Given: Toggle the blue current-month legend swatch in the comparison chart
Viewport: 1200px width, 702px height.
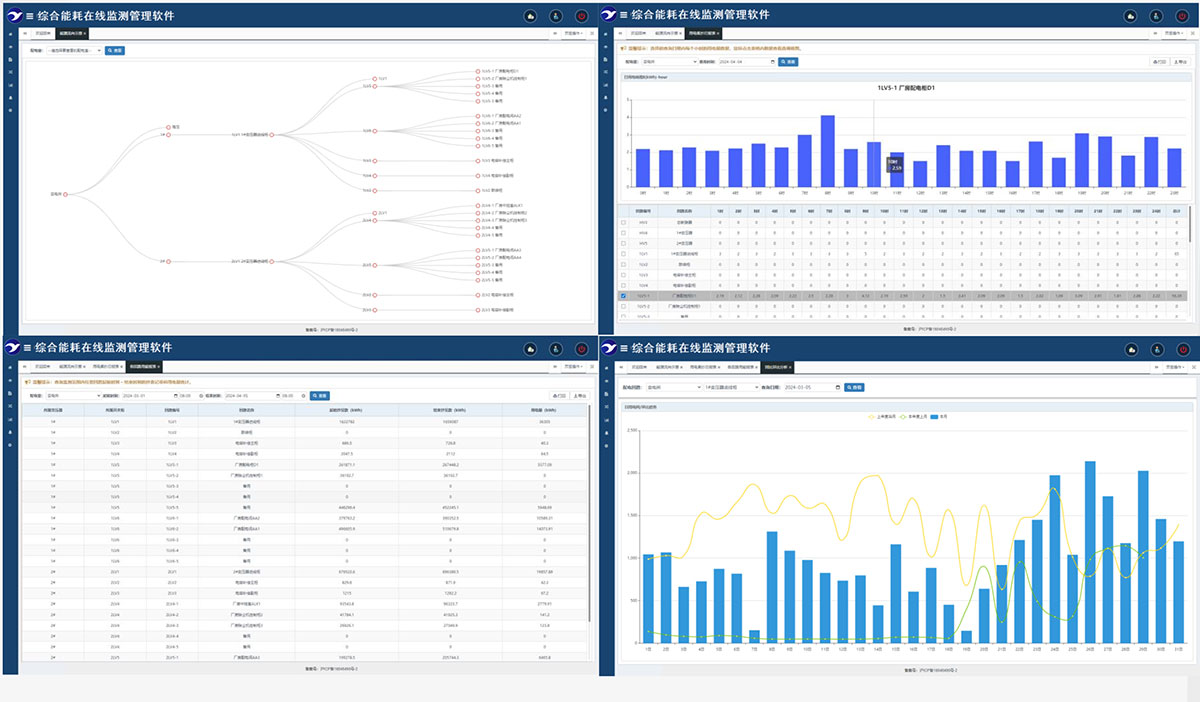Looking at the screenshot, I should [x=934, y=416].
